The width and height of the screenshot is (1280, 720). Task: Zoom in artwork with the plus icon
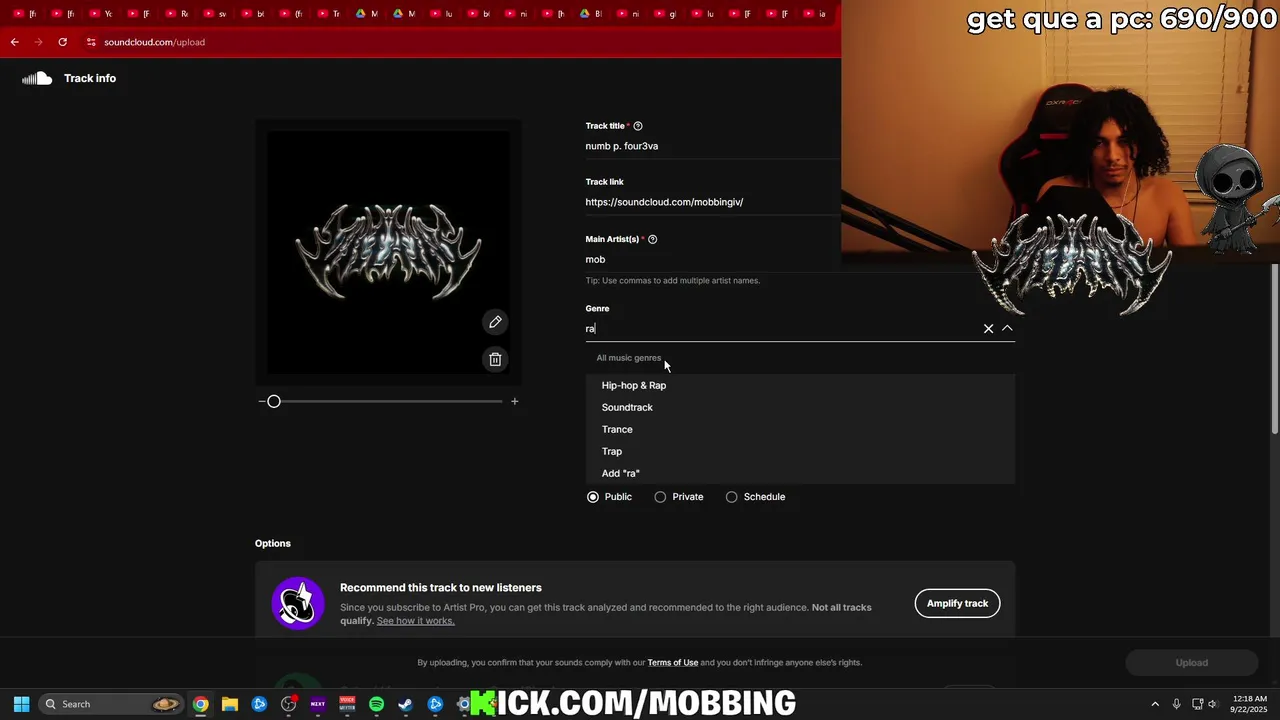[x=514, y=401]
